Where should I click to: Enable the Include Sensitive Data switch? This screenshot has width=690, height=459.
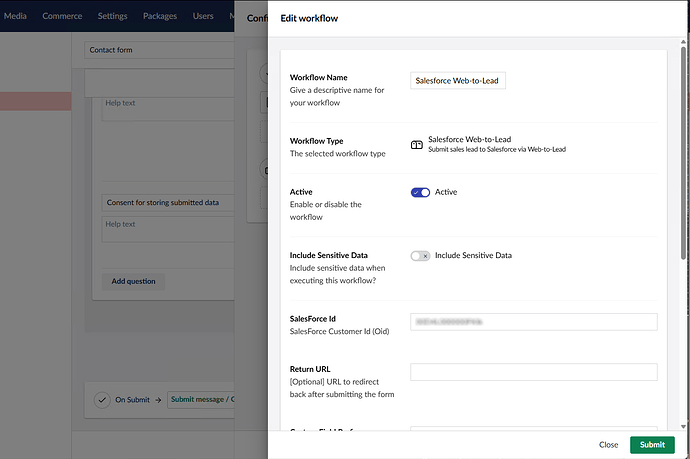[x=420, y=256]
